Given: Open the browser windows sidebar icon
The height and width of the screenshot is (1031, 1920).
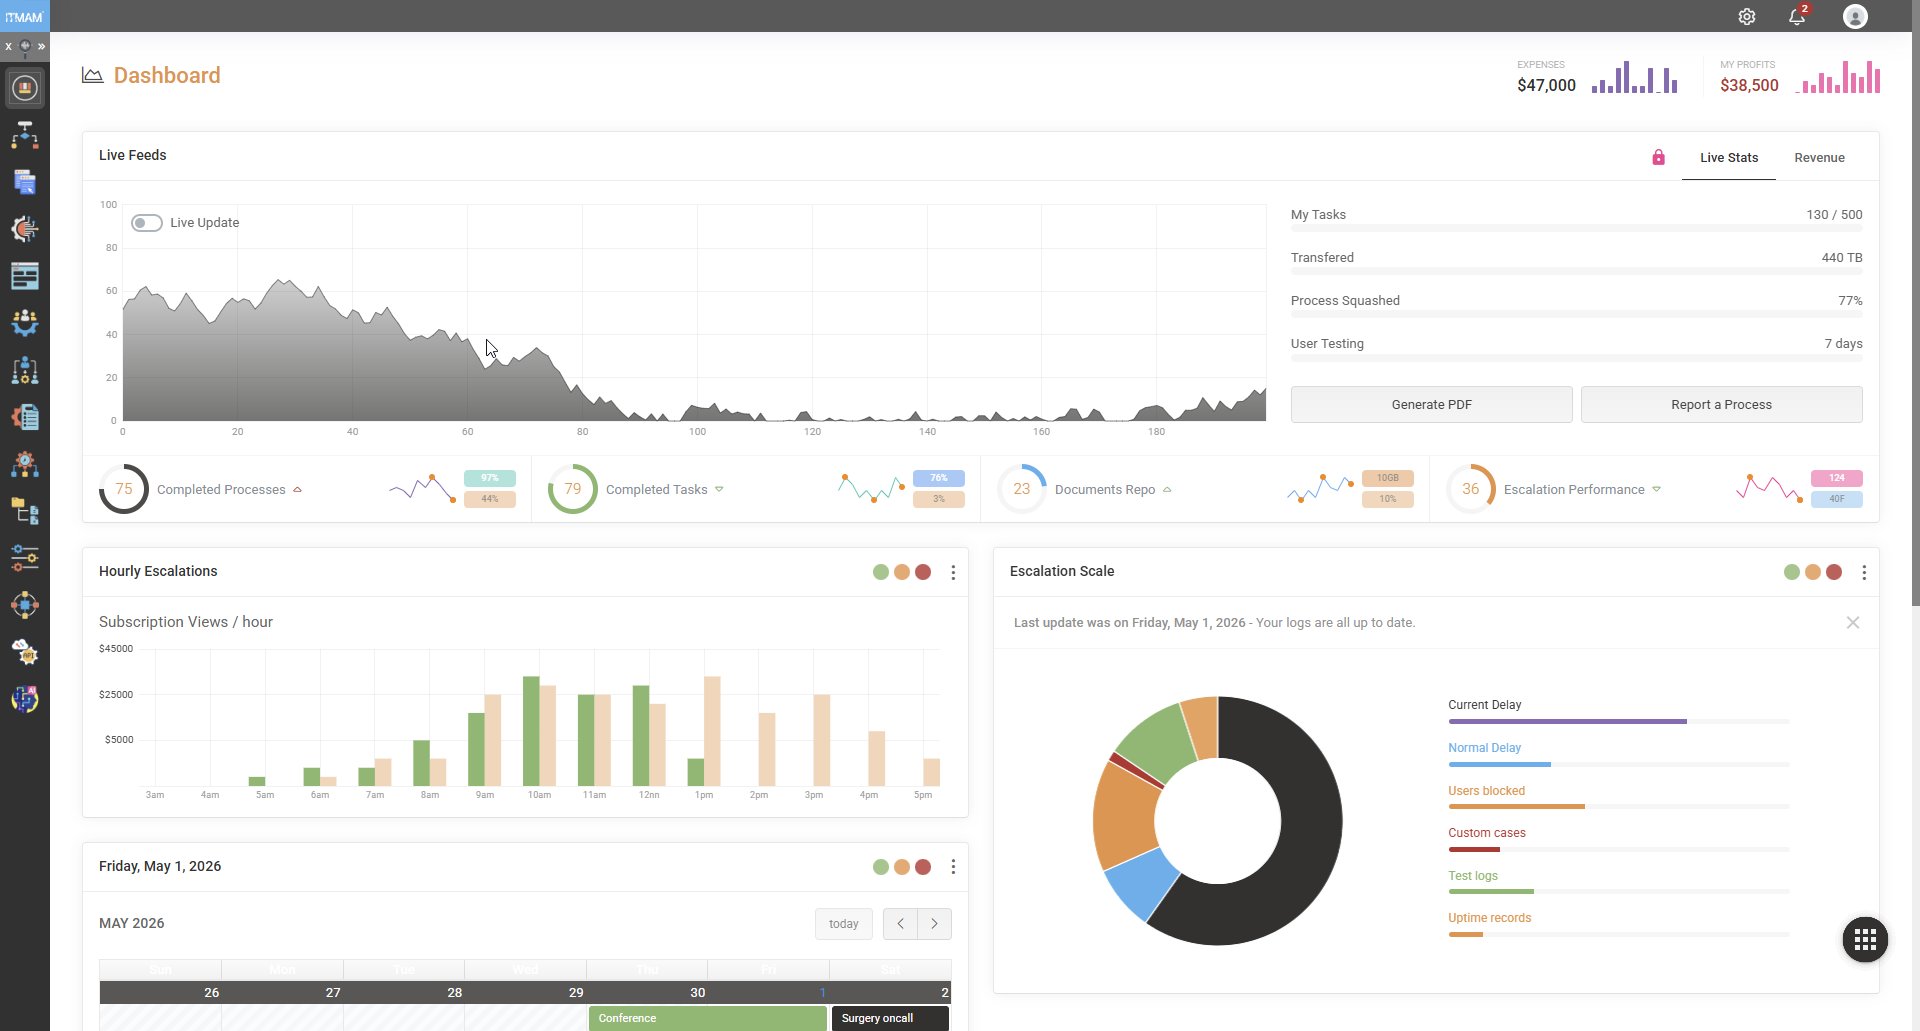Looking at the screenshot, I should pos(25,182).
